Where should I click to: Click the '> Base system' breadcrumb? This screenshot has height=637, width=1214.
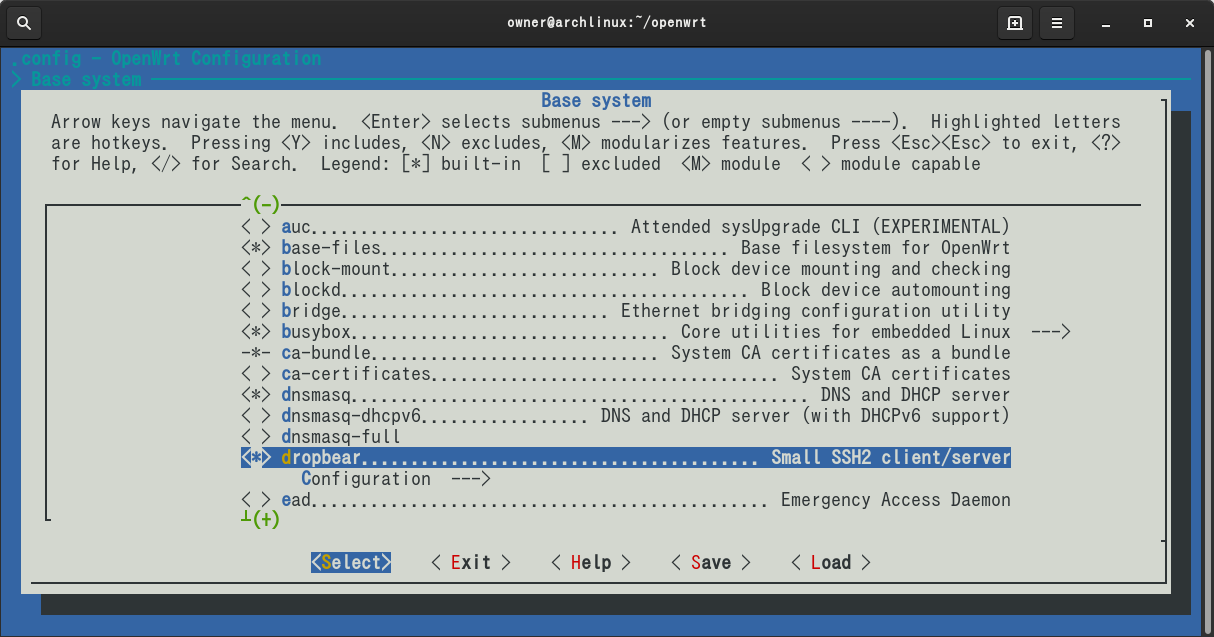(x=76, y=79)
